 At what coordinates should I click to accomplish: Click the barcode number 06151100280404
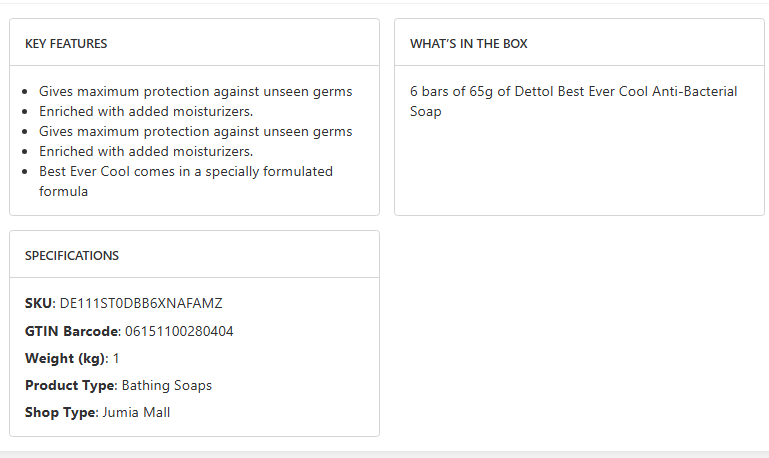tap(180, 331)
